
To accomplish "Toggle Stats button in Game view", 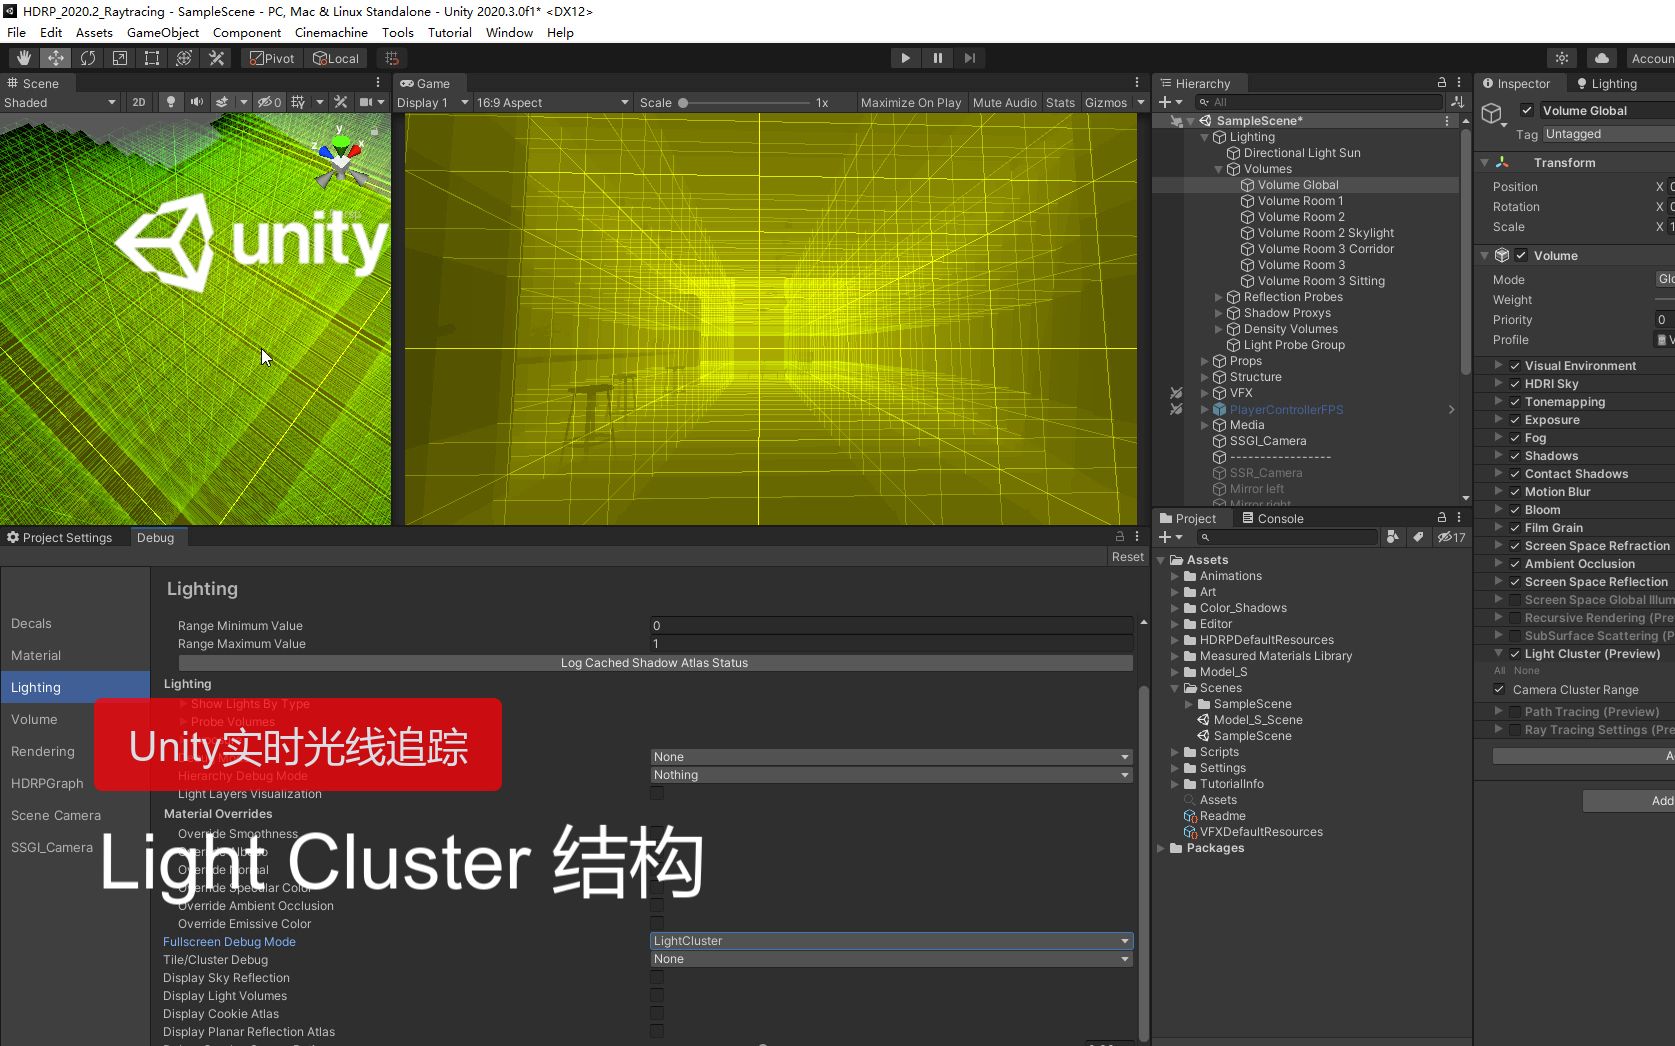I will (x=1060, y=102).
